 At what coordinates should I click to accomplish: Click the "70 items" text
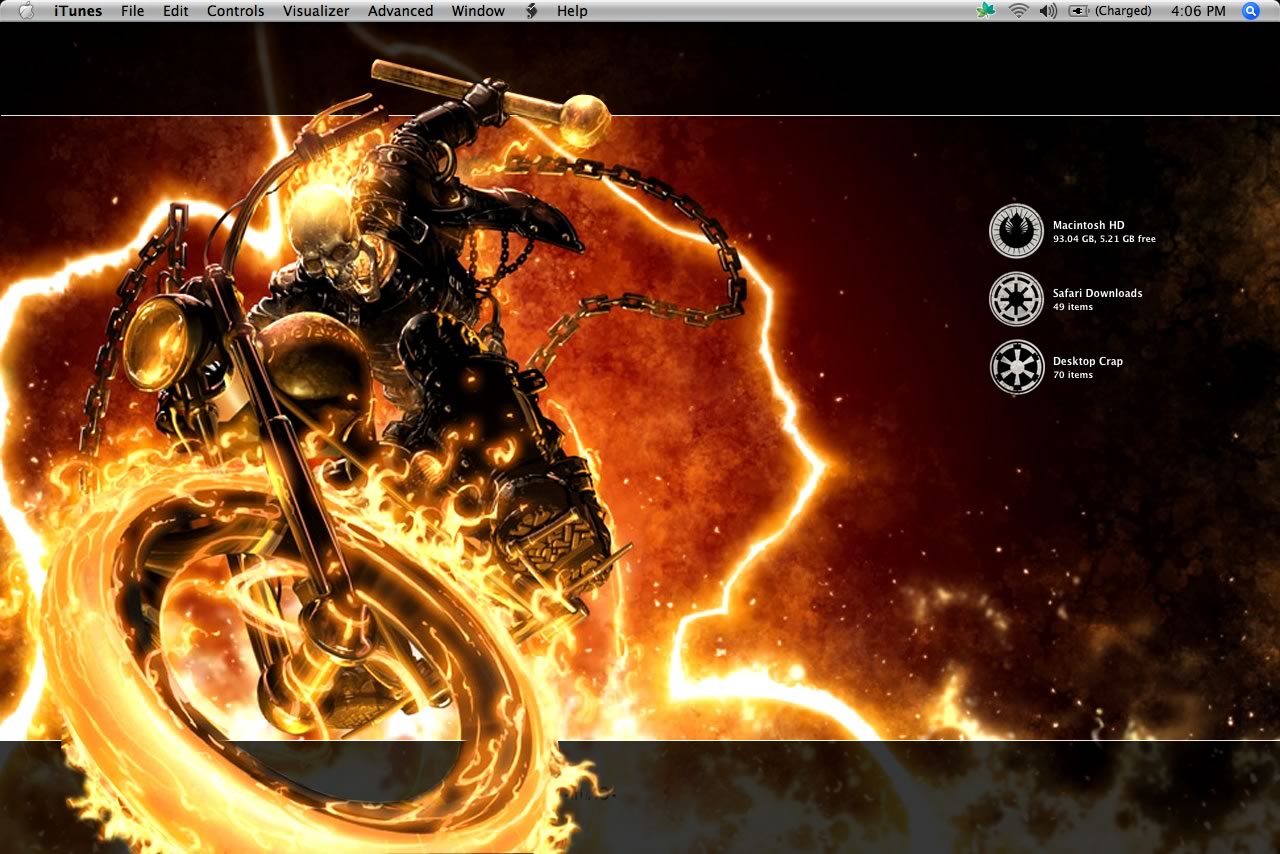[x=1073, y=375]
